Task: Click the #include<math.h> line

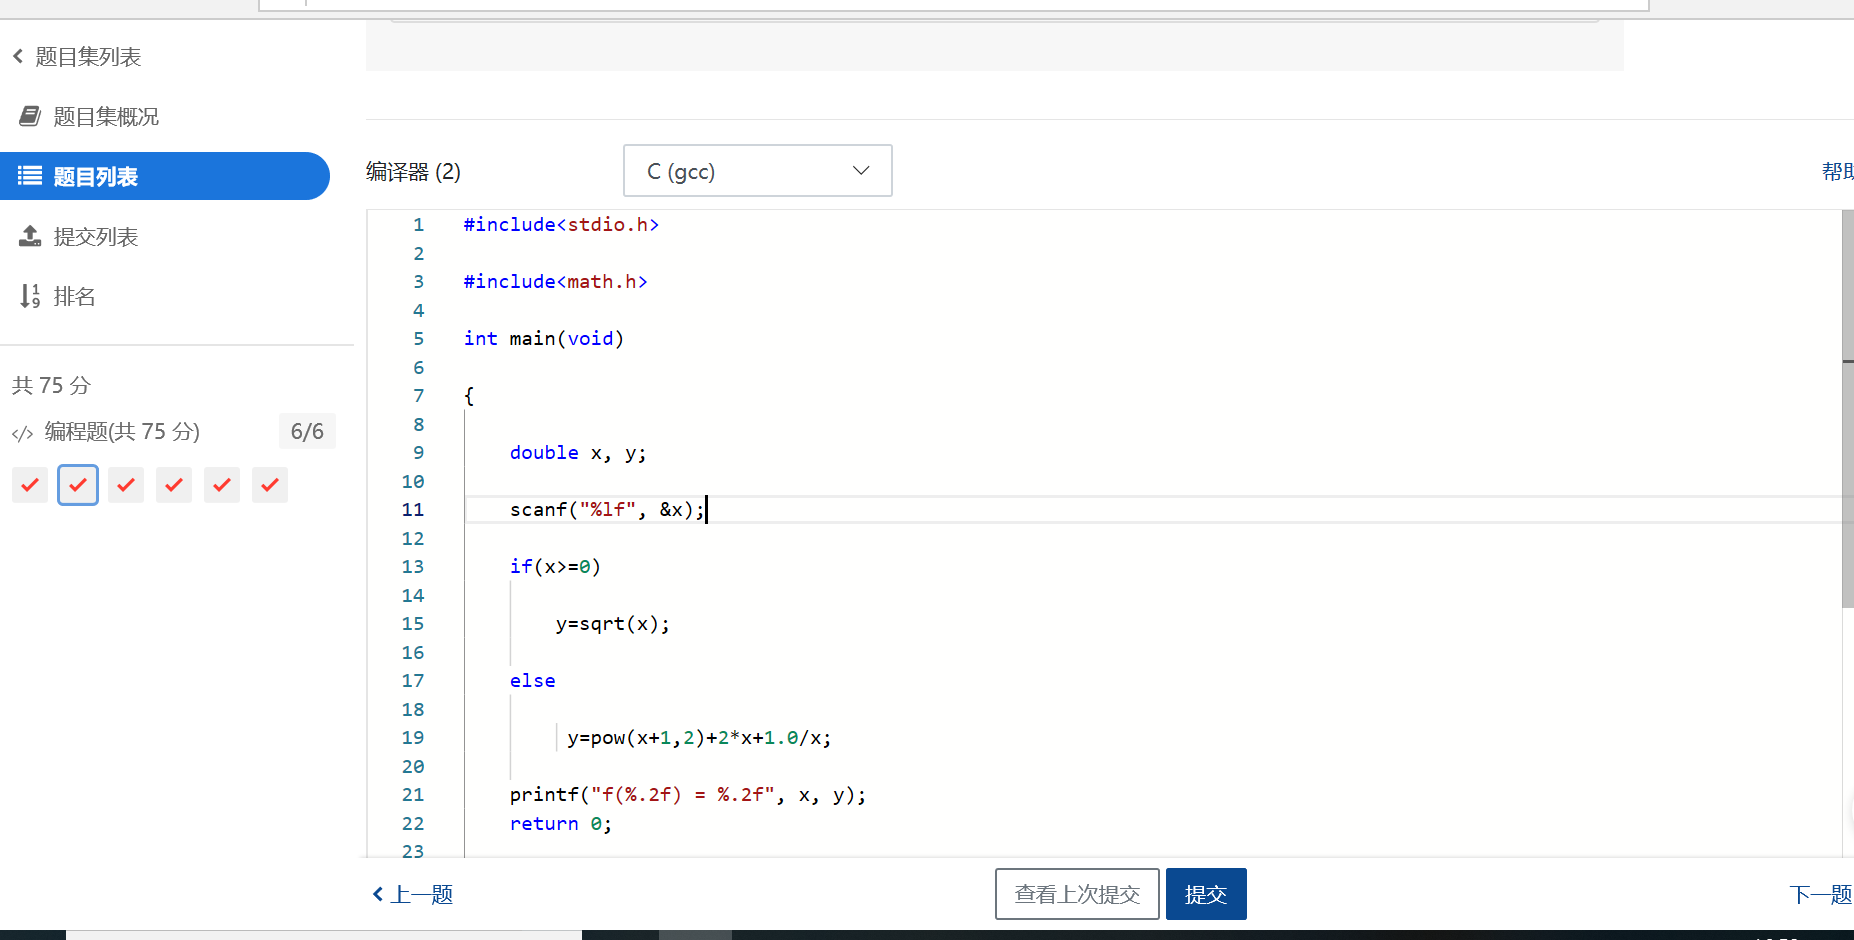Action: tap(555, 282)
